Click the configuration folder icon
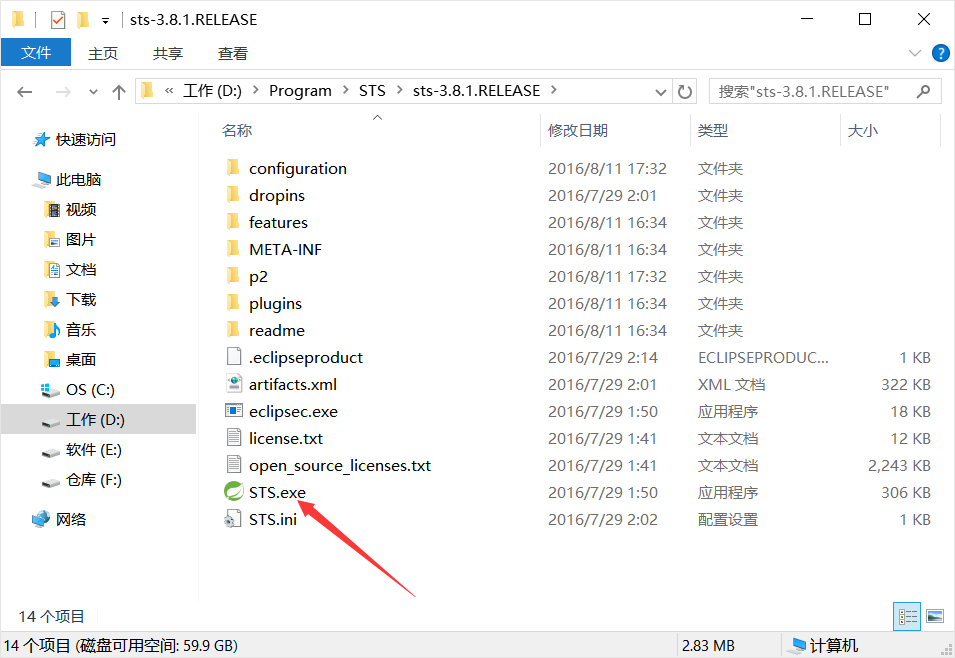This screenshot has height=658, width=955. coord(233,168)
